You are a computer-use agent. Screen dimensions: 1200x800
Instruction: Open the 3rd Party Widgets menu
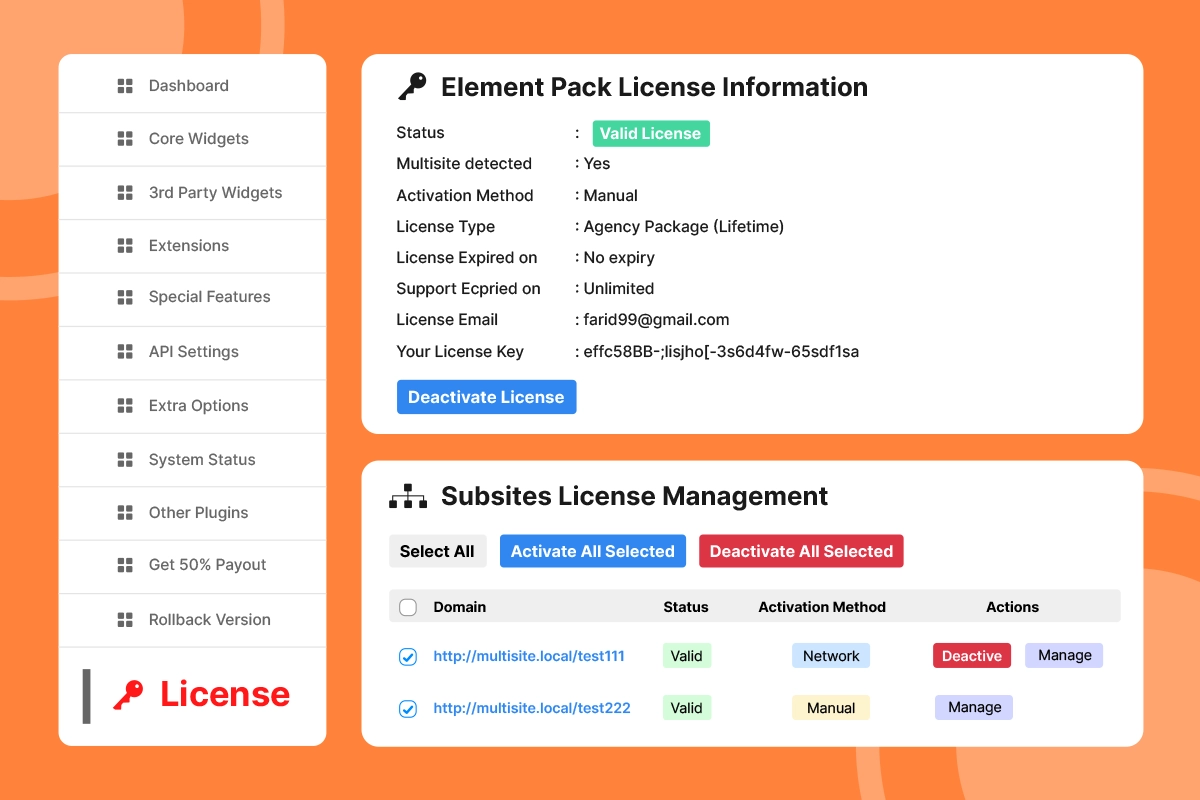[215, 193]
